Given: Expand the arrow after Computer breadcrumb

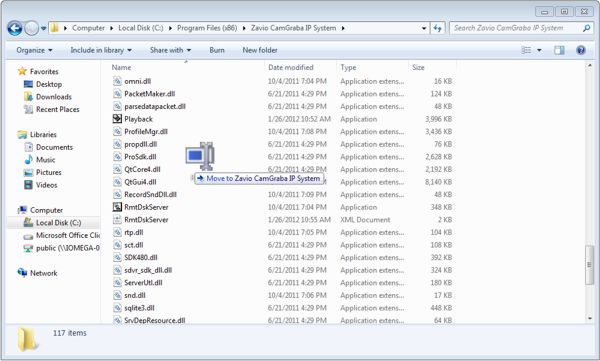Looking at the screenshot, I should 111,28.
